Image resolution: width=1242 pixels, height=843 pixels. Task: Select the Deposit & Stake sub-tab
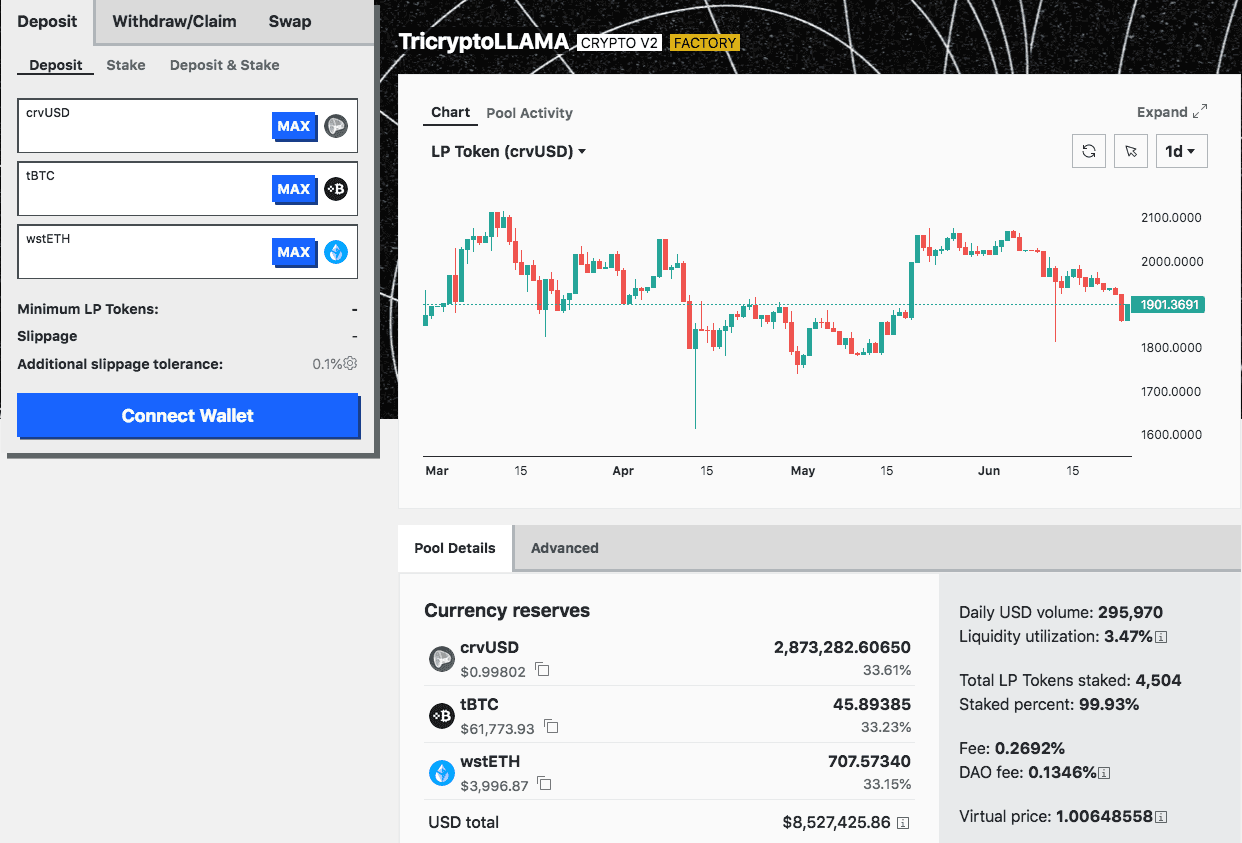(x=224, y=65)
